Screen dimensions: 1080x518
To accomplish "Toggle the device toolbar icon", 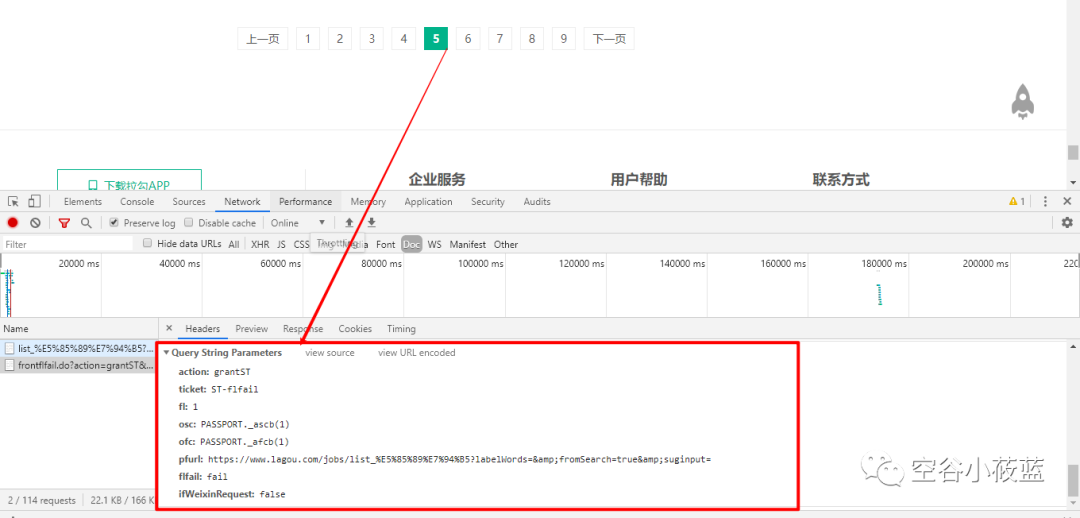I will point(34,202).
